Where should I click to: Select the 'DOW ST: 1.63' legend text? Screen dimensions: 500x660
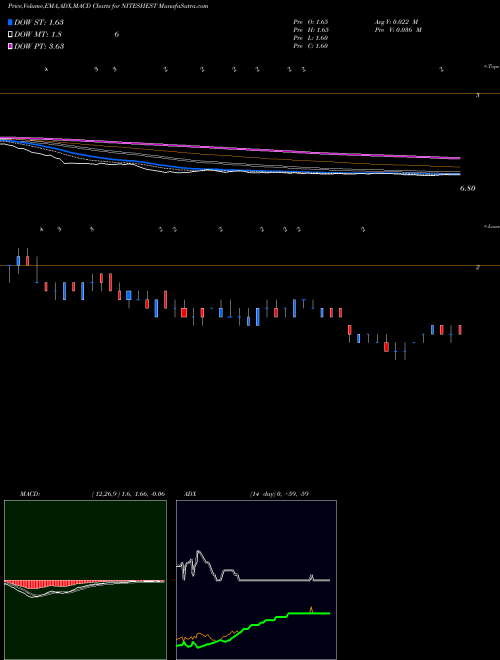[x=39, y=22]
